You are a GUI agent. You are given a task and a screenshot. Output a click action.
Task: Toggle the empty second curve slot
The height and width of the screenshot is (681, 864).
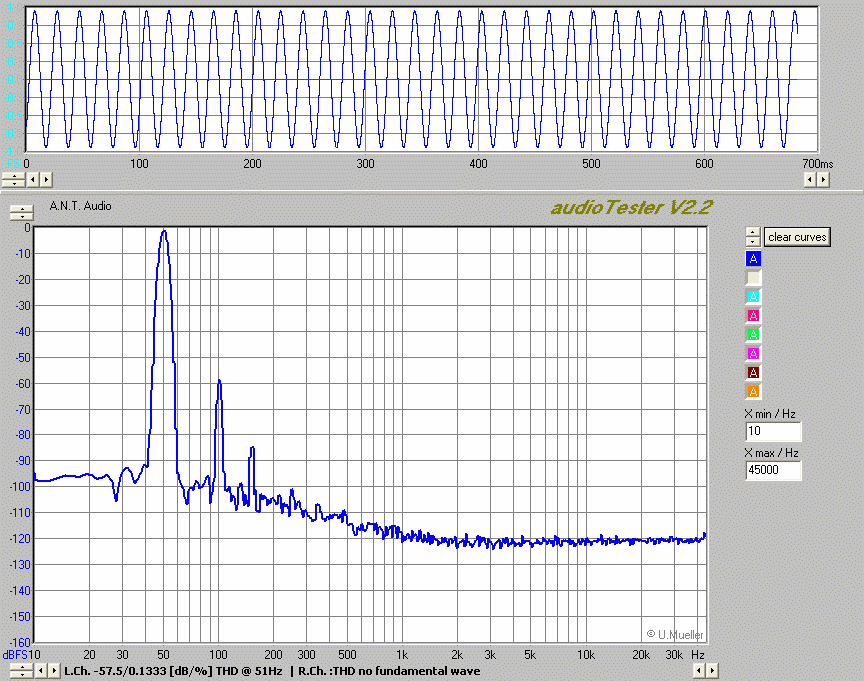click(754, 278)
